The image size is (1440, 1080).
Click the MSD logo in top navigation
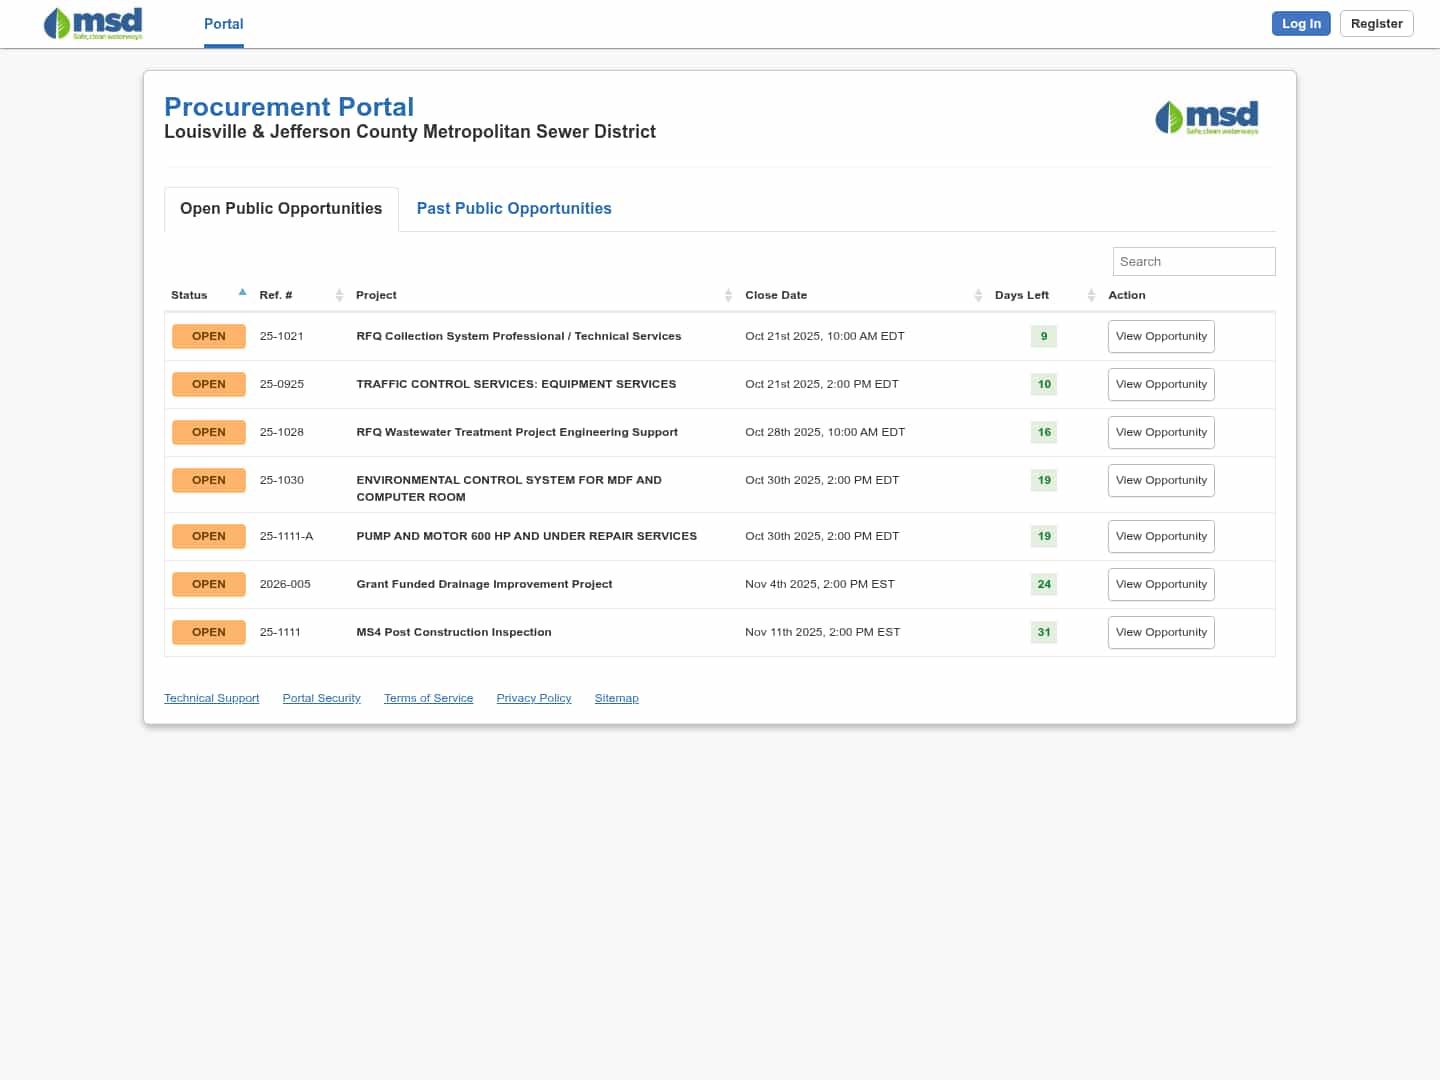(x=93, y=24)
